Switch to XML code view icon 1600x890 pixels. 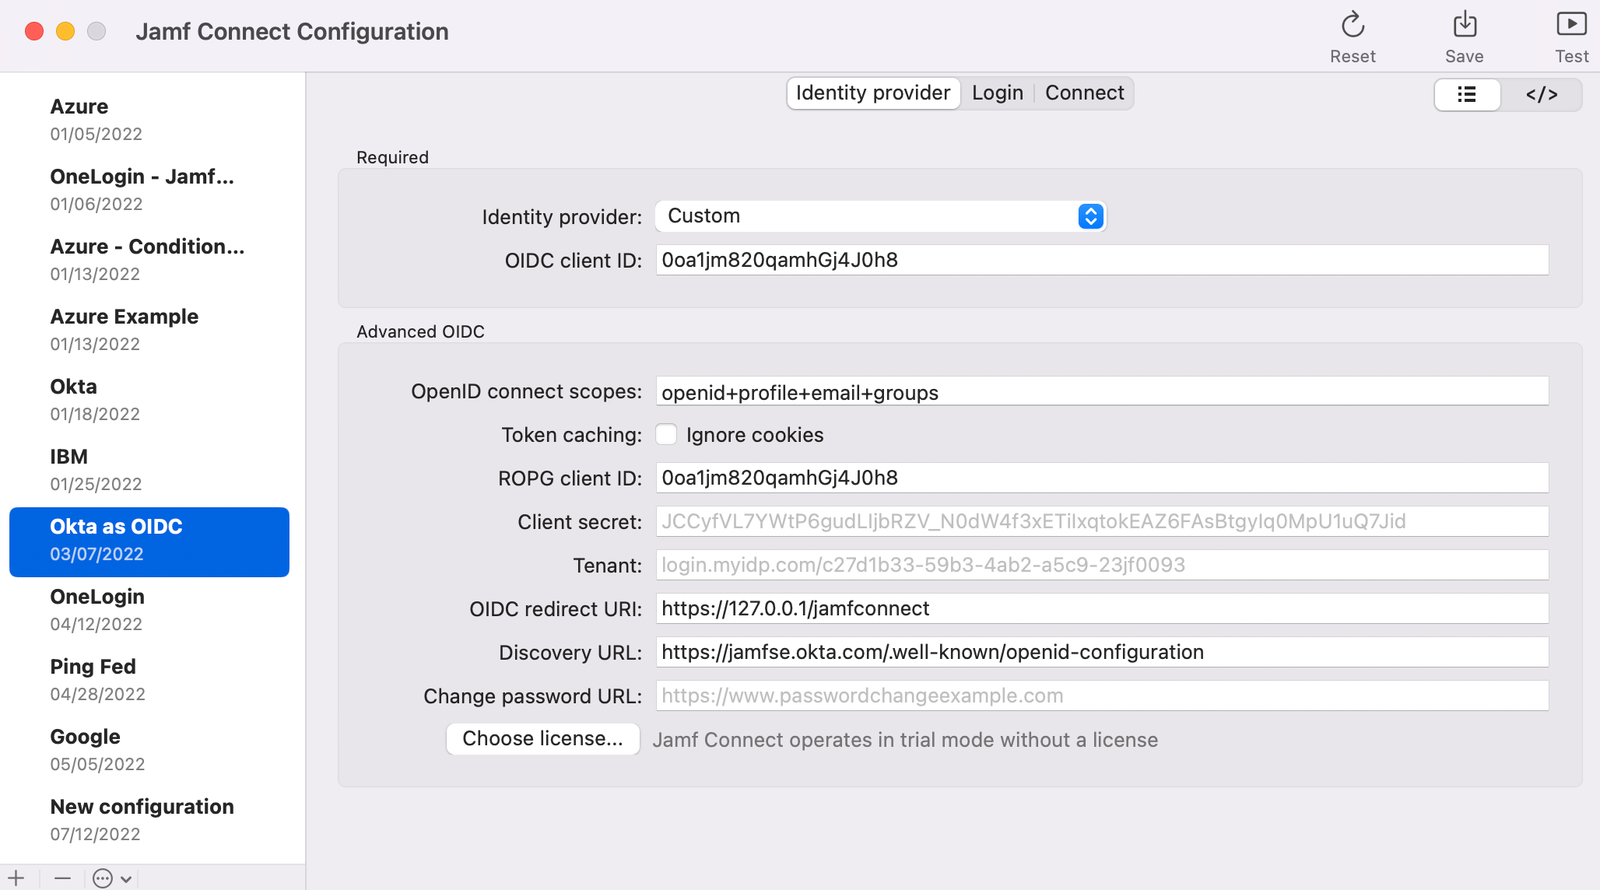(x=1541, y=94)
